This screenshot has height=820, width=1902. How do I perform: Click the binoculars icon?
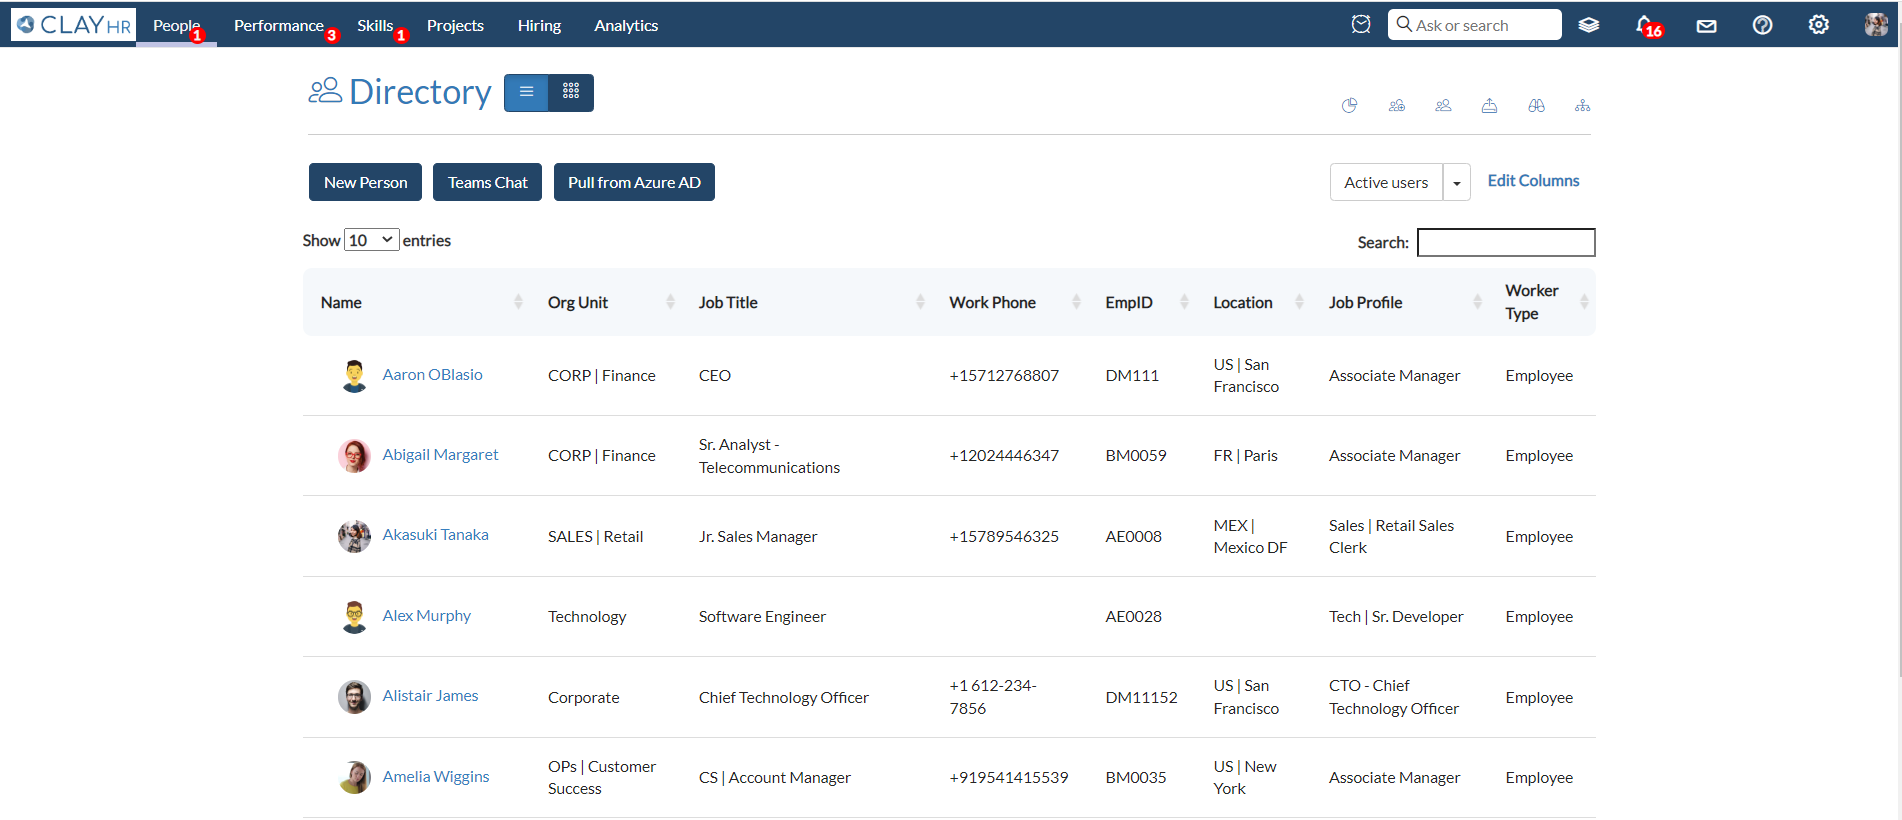pos(1536,106)
